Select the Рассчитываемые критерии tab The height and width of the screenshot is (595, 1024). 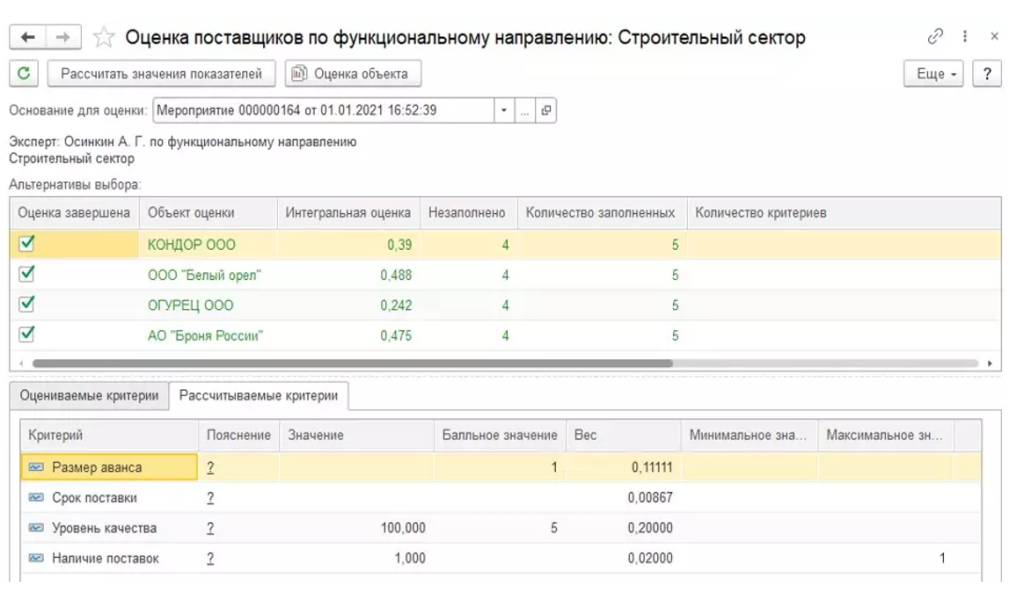click(258, 396)
